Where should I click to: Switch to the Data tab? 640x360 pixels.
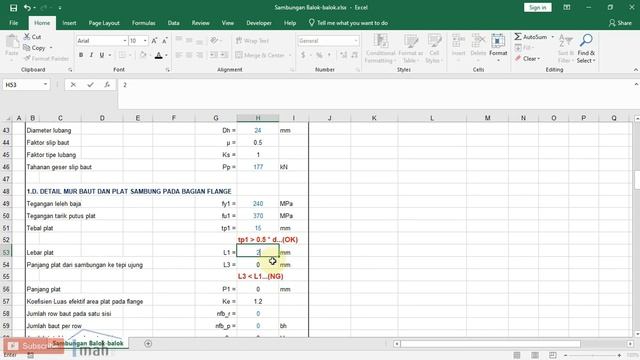(173, 23)
